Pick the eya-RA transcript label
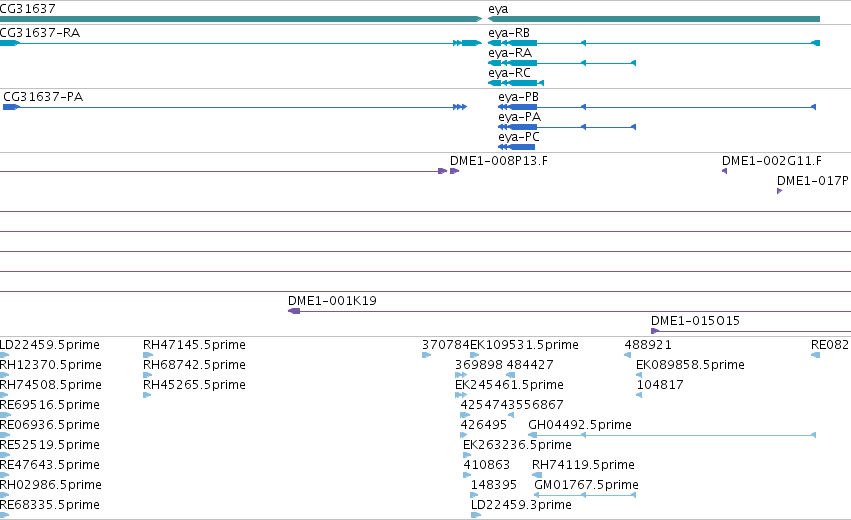This screenshot has width=851, height=520. [x=510, y=53]
